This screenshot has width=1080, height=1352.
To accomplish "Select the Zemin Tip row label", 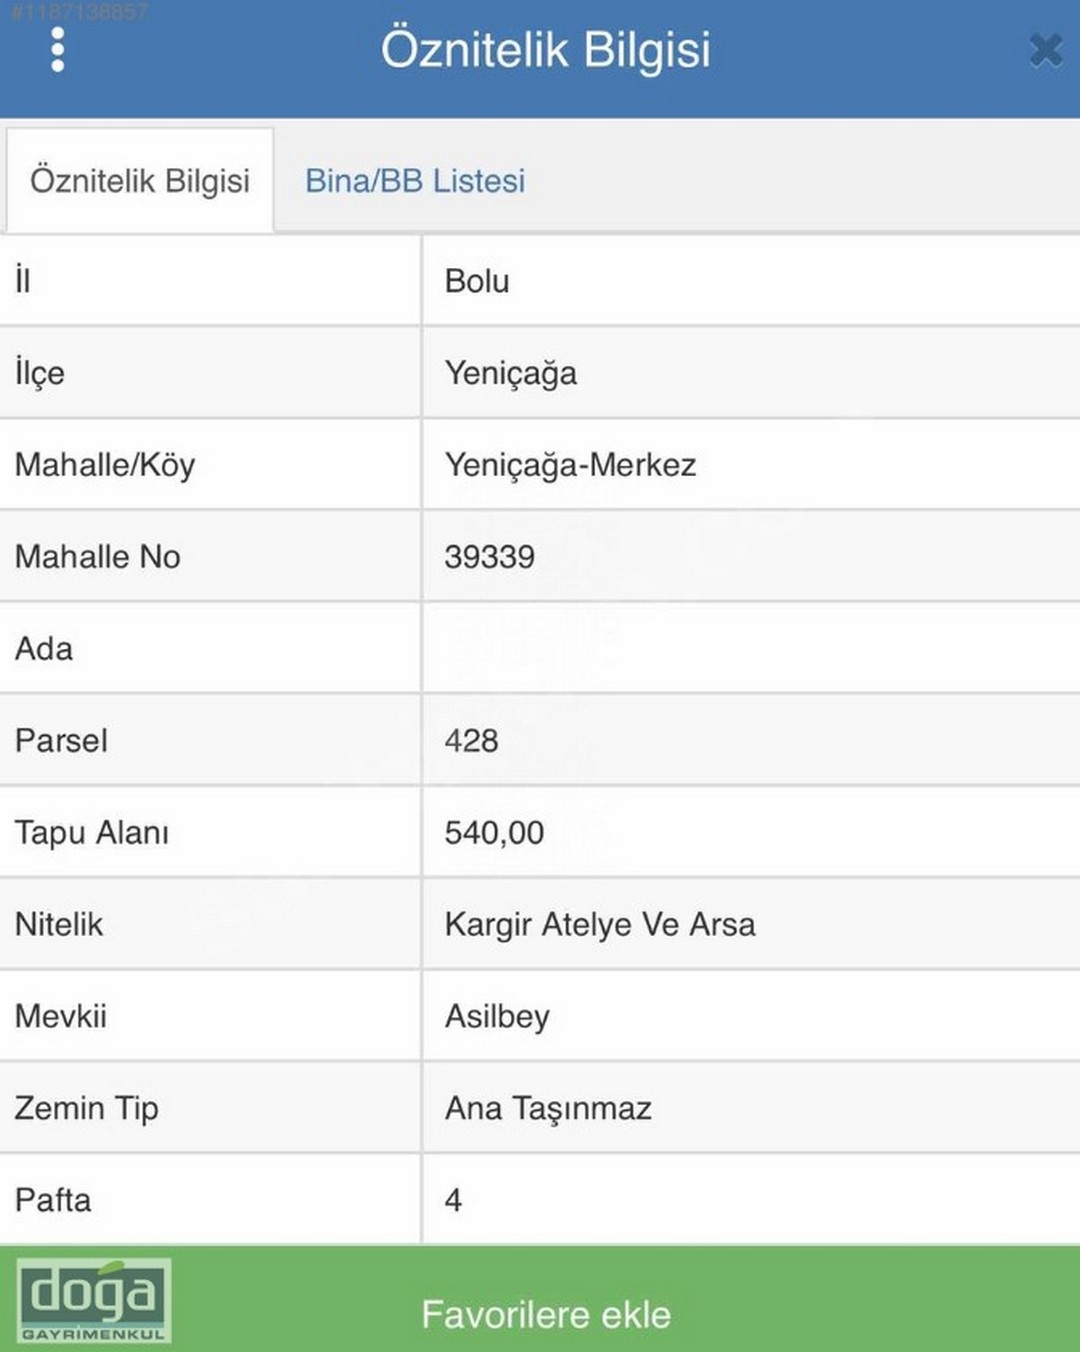I will pyautogui.click(x=87, y=1109).
